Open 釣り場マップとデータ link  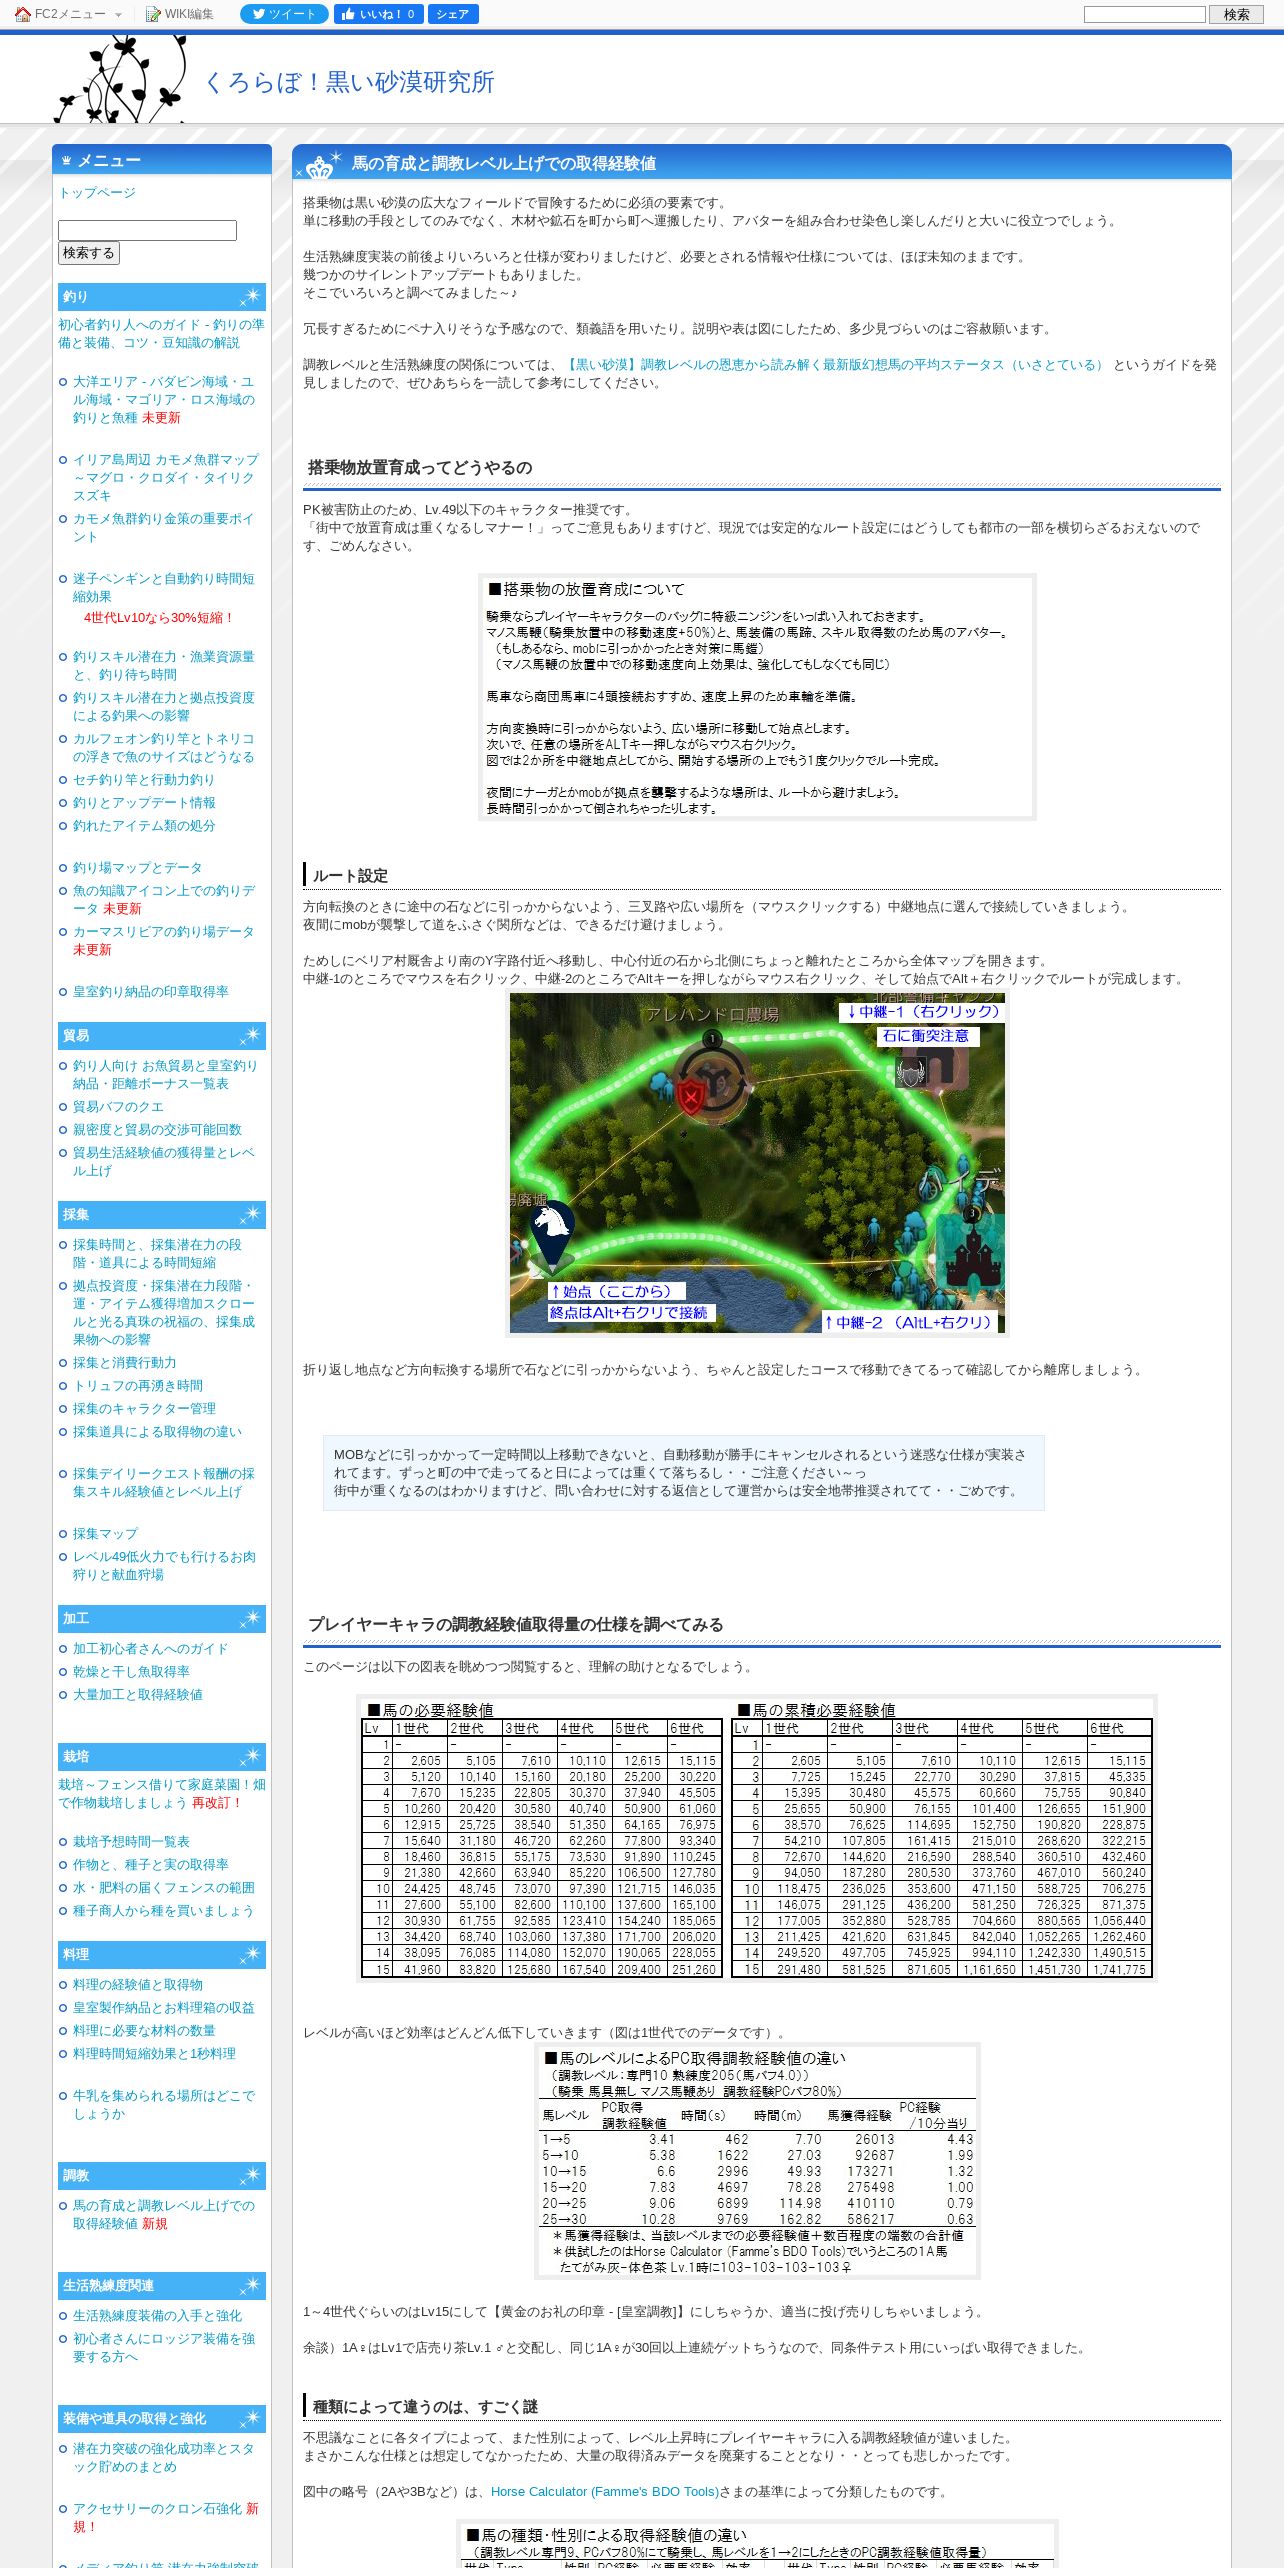click(137, 867)
